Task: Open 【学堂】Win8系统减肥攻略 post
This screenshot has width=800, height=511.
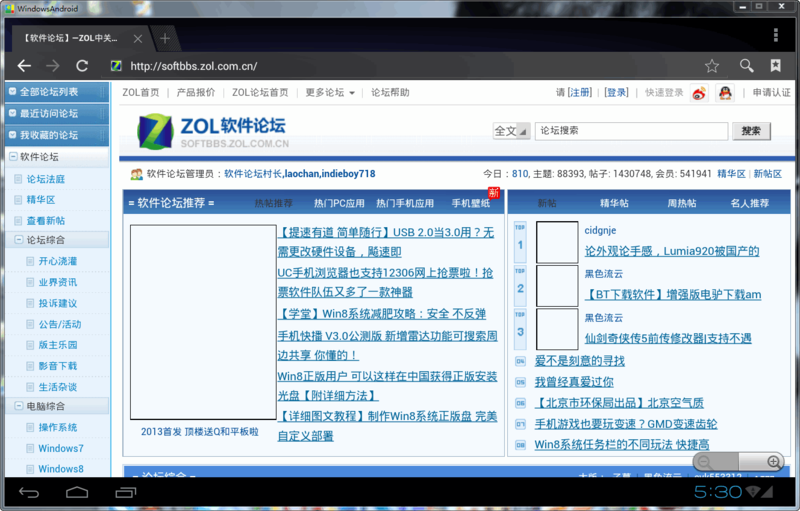Action: (382, 314)
